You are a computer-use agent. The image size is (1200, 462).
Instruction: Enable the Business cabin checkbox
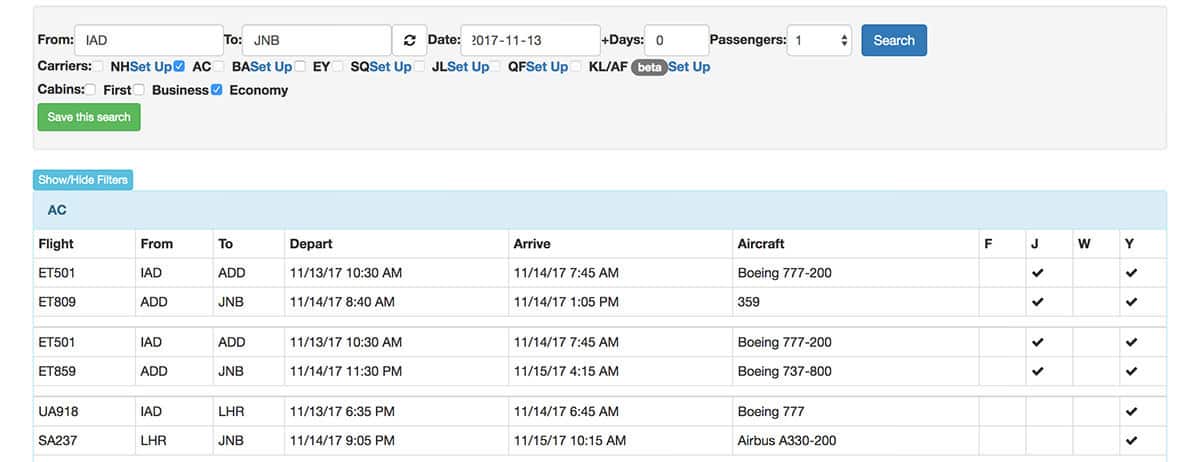(x=139, y=90)
